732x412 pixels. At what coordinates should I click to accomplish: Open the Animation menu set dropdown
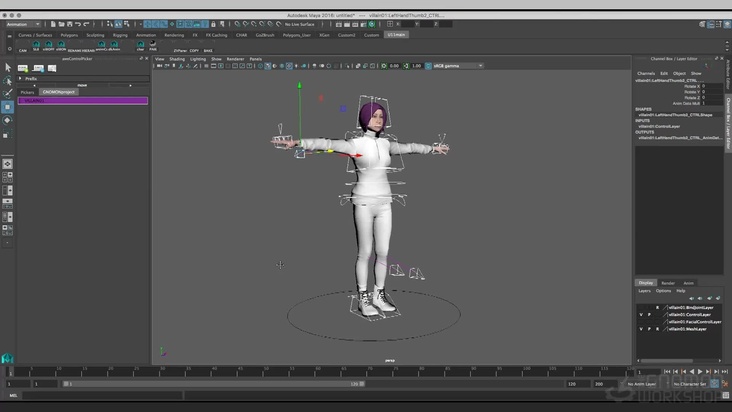23,24
